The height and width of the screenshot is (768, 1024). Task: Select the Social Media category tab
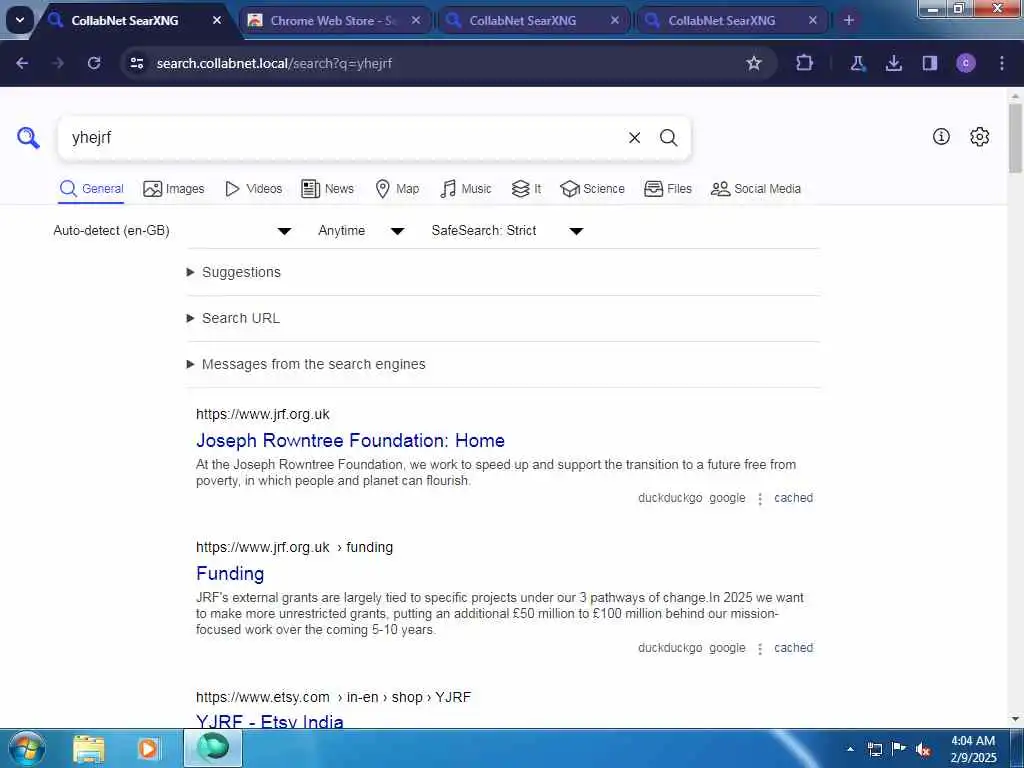[x=756, y=189]
